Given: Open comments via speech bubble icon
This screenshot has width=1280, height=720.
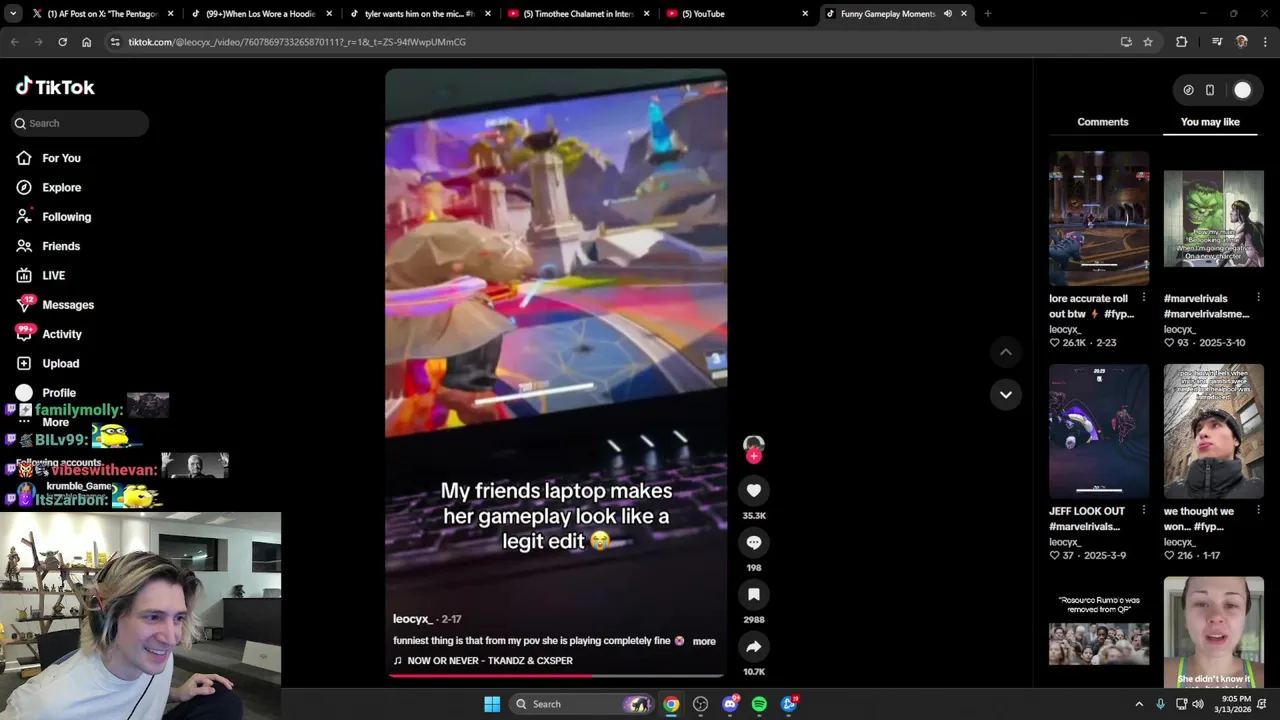Looking at the screenshot, I should tap(753, 542).
